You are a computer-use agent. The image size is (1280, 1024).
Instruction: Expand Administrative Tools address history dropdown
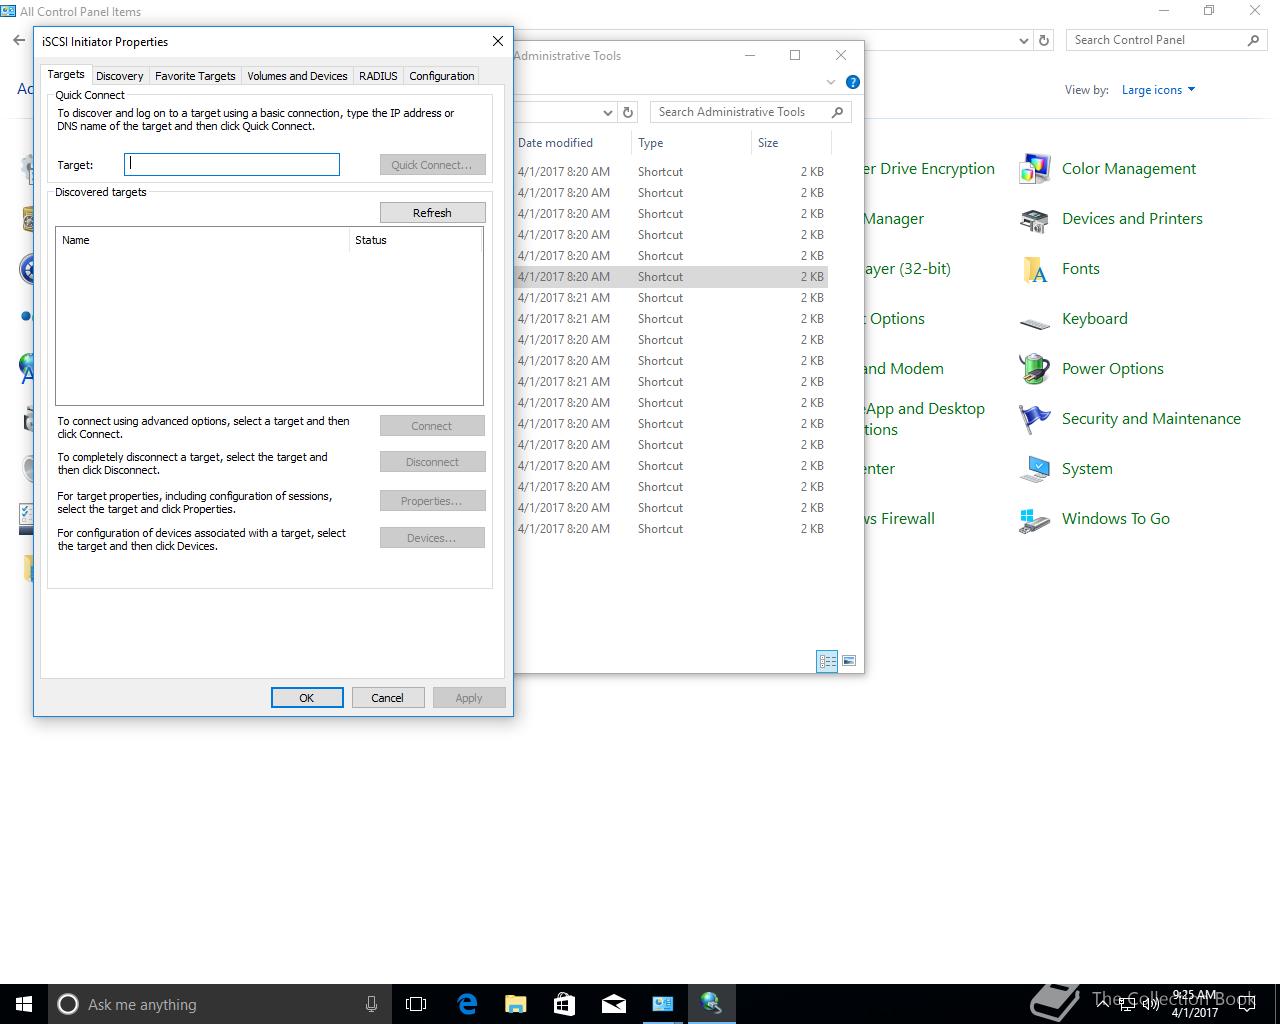pyautogui.click(x=607, y=112)
